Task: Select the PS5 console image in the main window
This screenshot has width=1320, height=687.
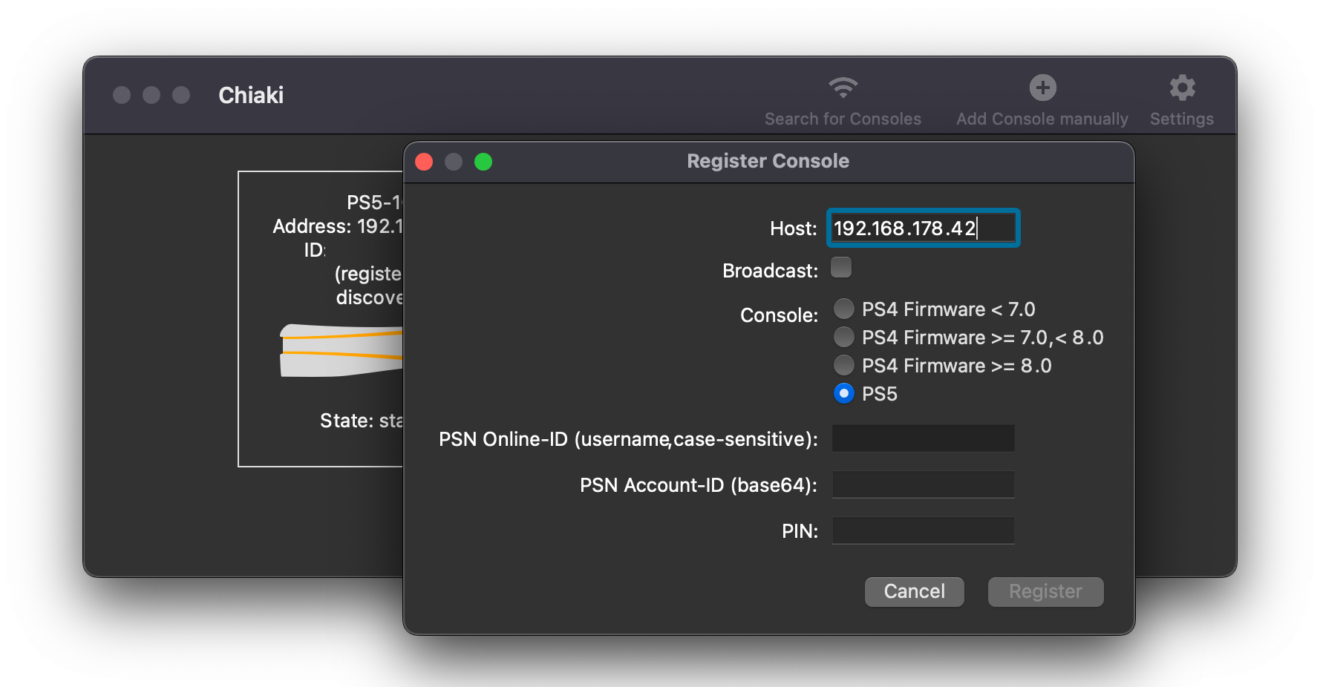Action: 340,350
